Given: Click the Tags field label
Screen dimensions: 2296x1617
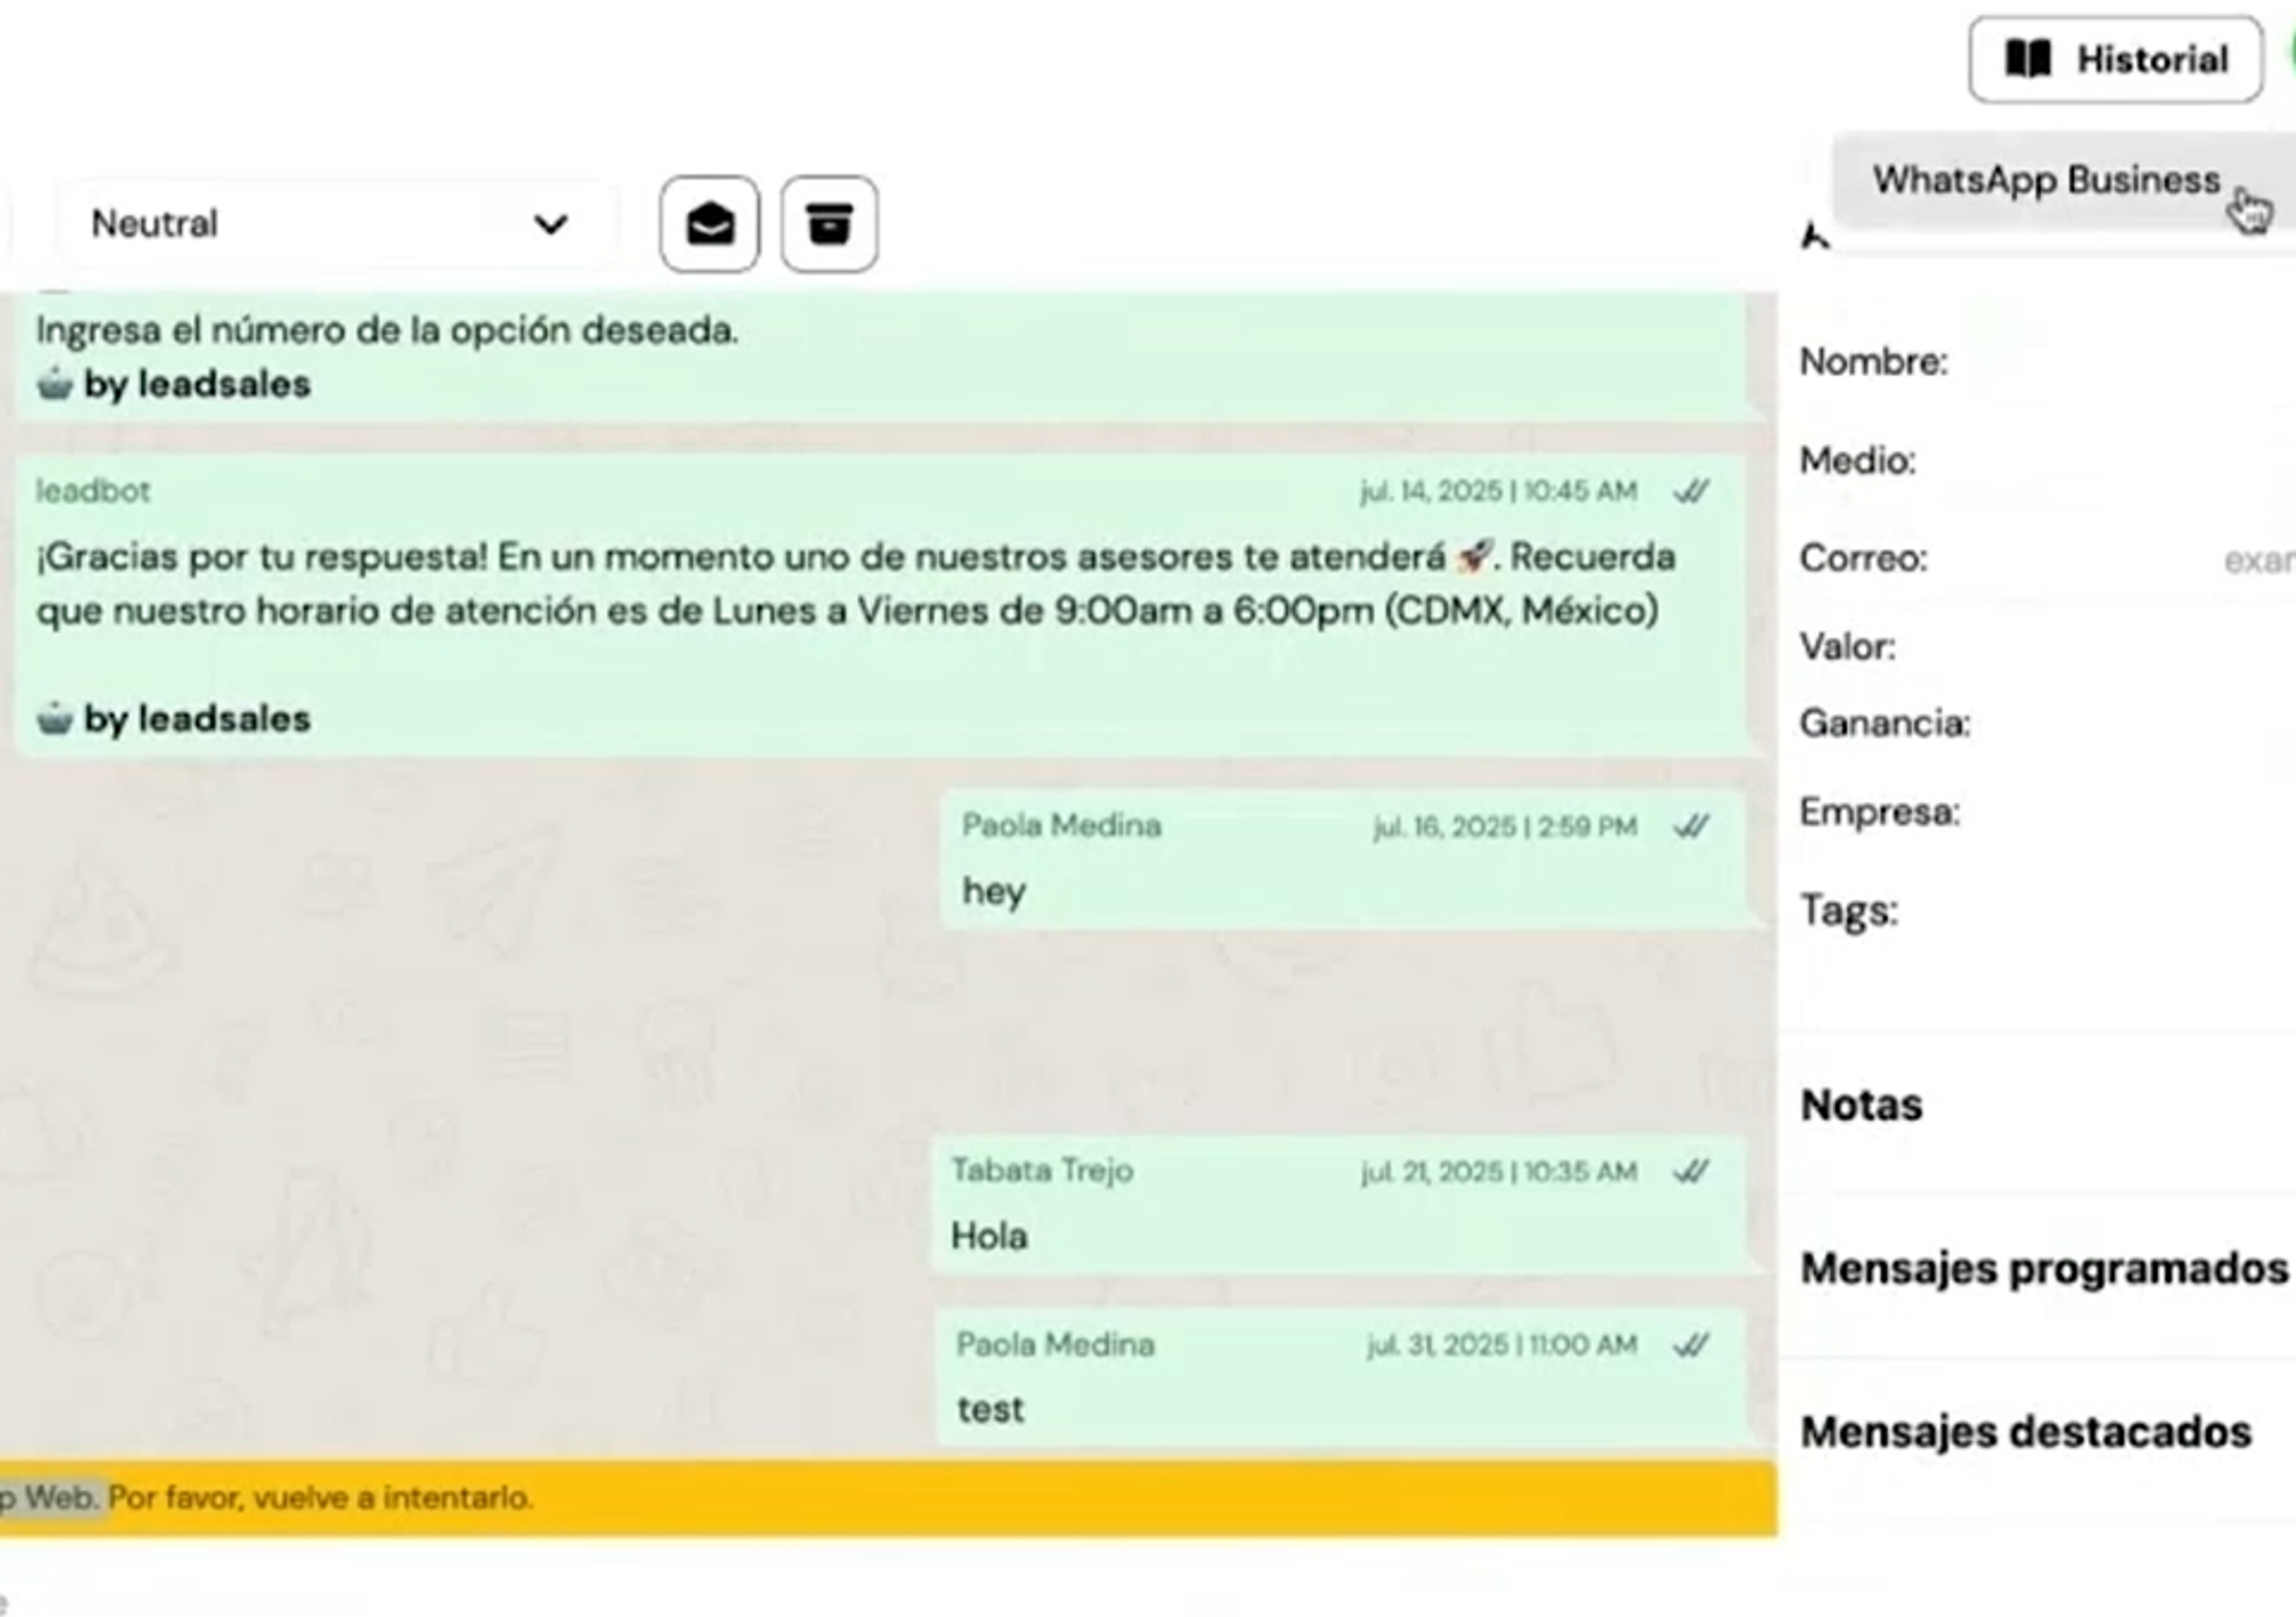Looking at the screenshot, I should click(x=1848, y=911).
